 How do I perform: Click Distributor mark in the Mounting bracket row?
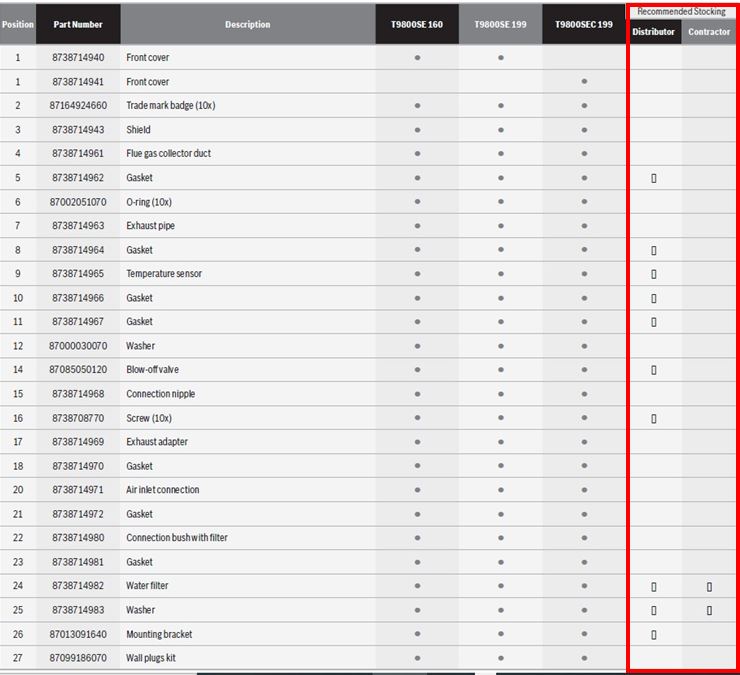pyautogui.click(x=654, y=635)
